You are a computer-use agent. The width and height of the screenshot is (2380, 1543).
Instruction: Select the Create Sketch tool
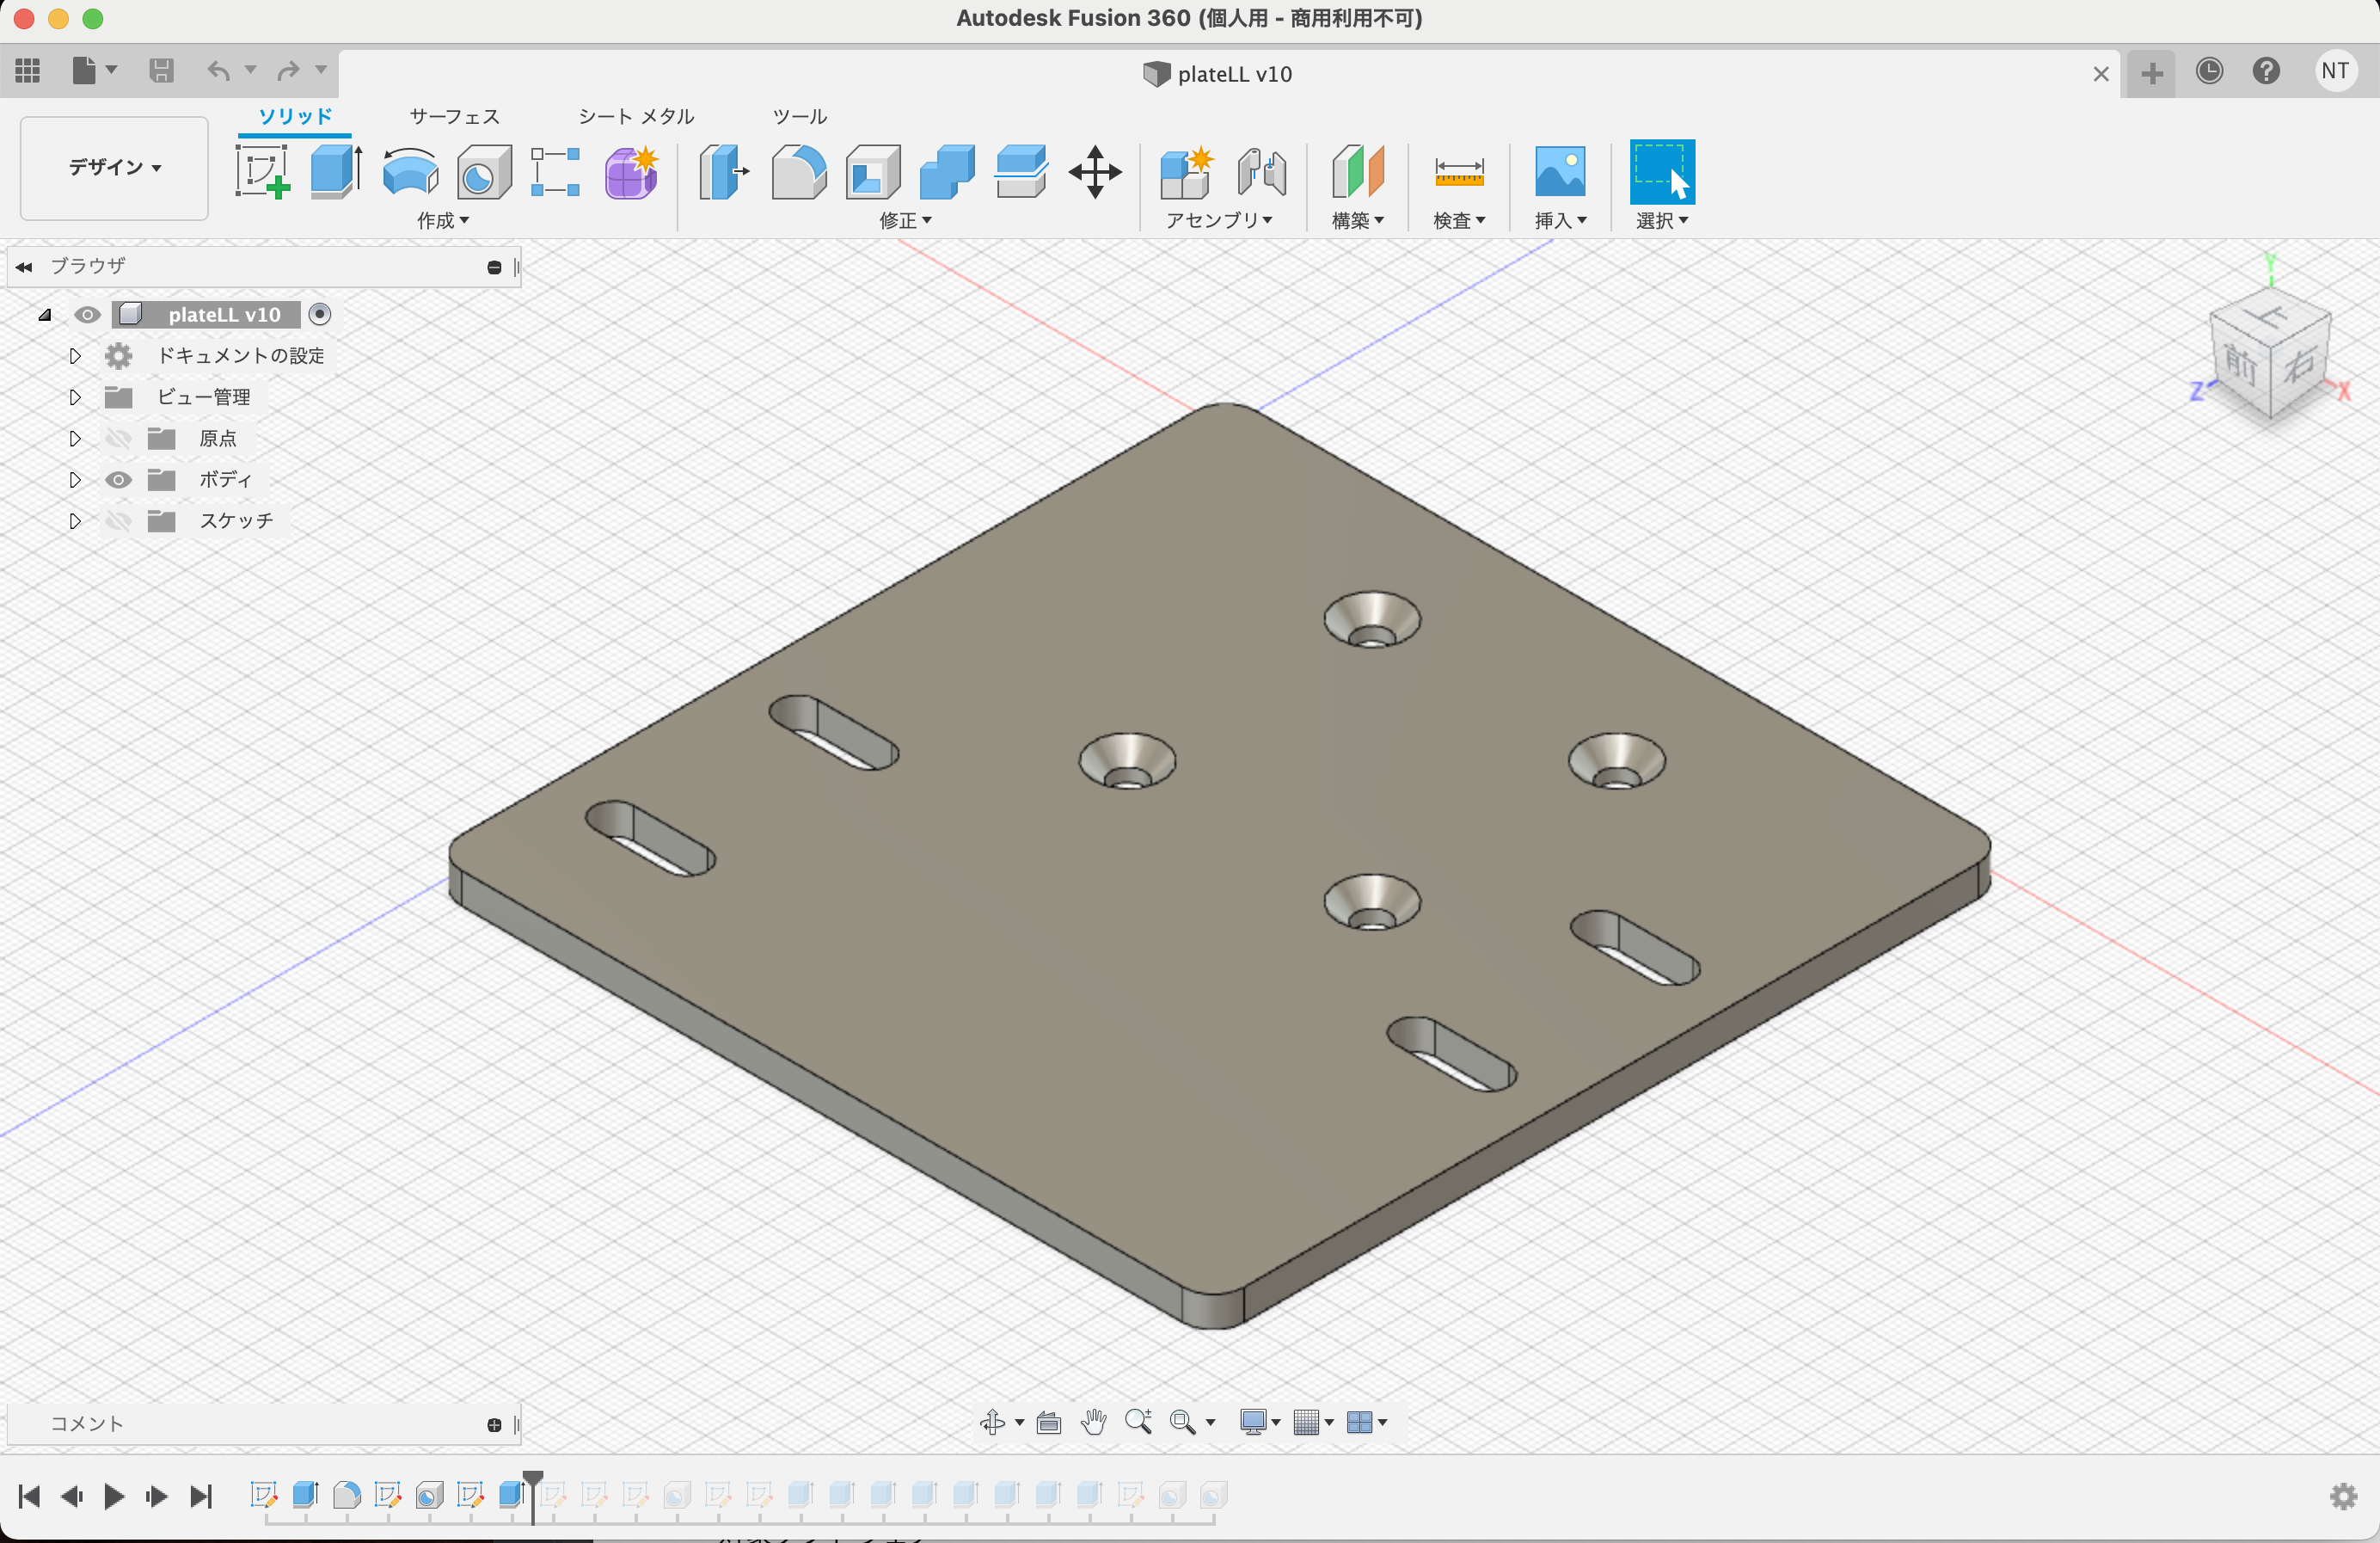pyautogui.click(x=263, y=172)
